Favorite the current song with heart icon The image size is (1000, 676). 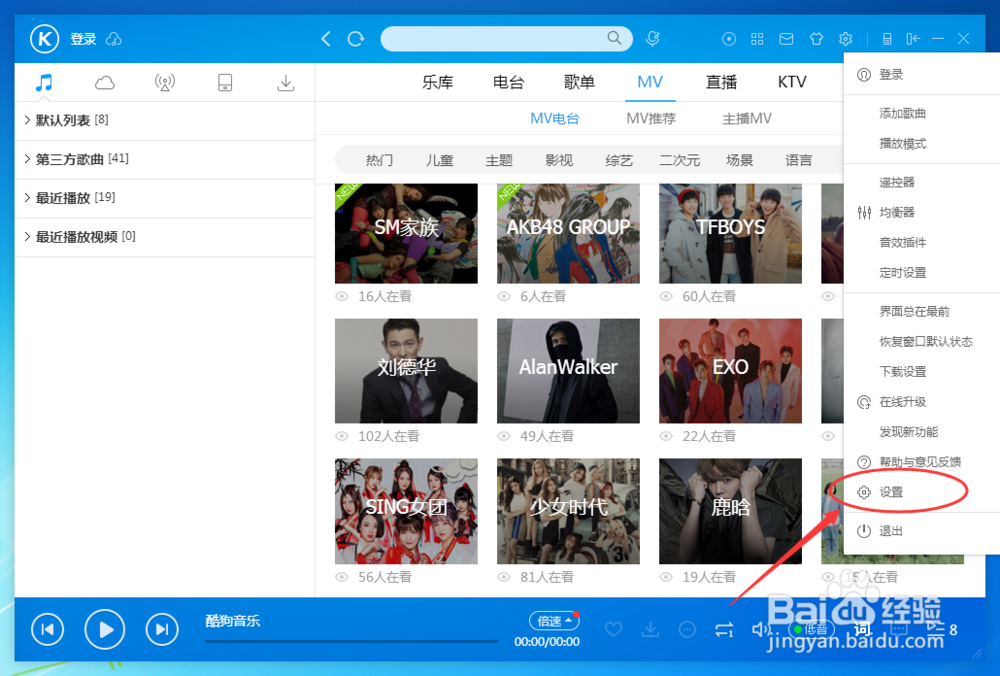click(613, 629)
